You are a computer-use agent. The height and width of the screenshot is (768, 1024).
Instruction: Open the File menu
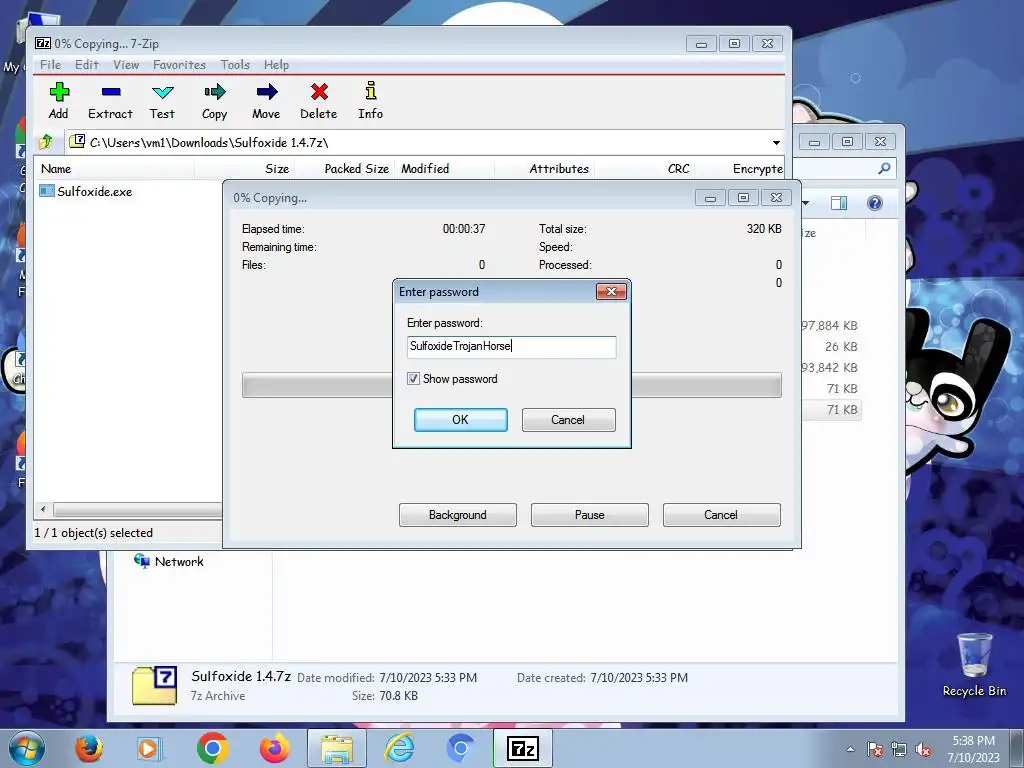tap(50, 65)
